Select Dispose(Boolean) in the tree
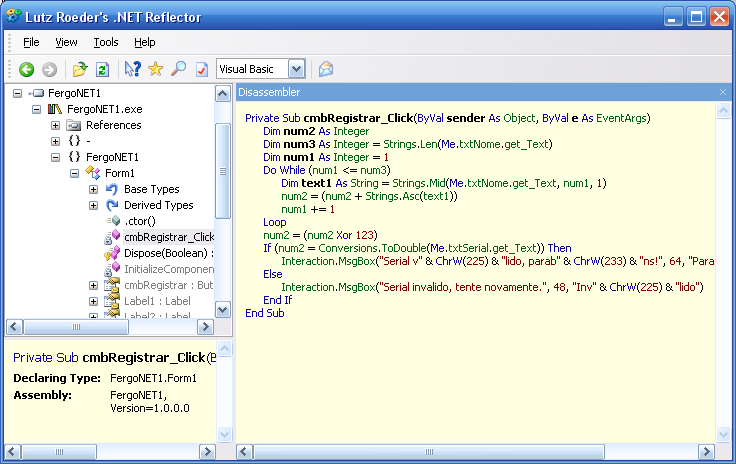Image resolution: width=736 pixels, height=464 pixels. (169, 253)
